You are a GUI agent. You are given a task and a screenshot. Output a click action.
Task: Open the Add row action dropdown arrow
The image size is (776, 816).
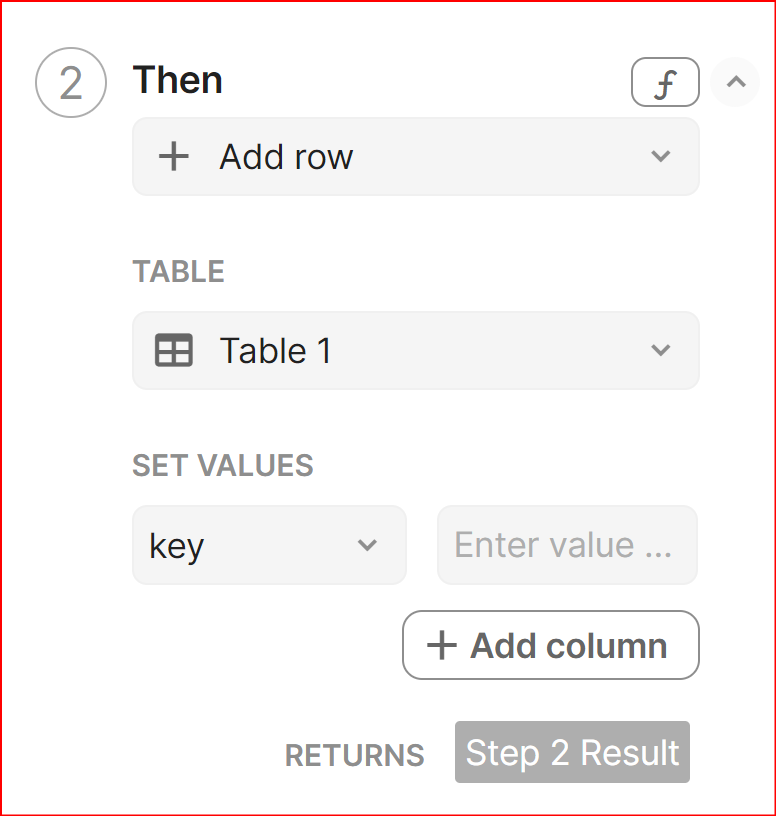(660, 157)
